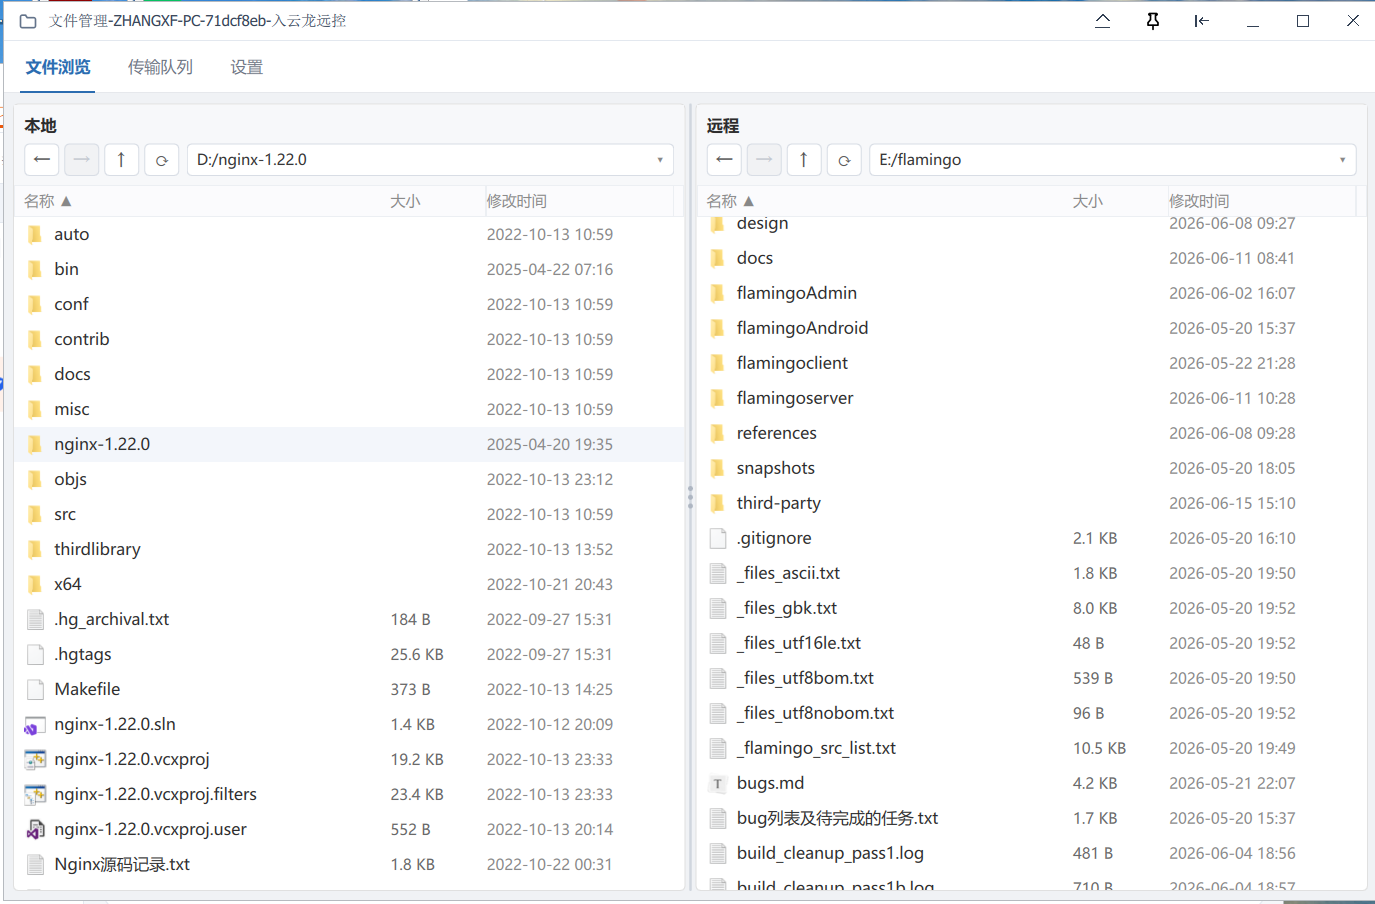Go up one level in remote pane

coord(803,159)
